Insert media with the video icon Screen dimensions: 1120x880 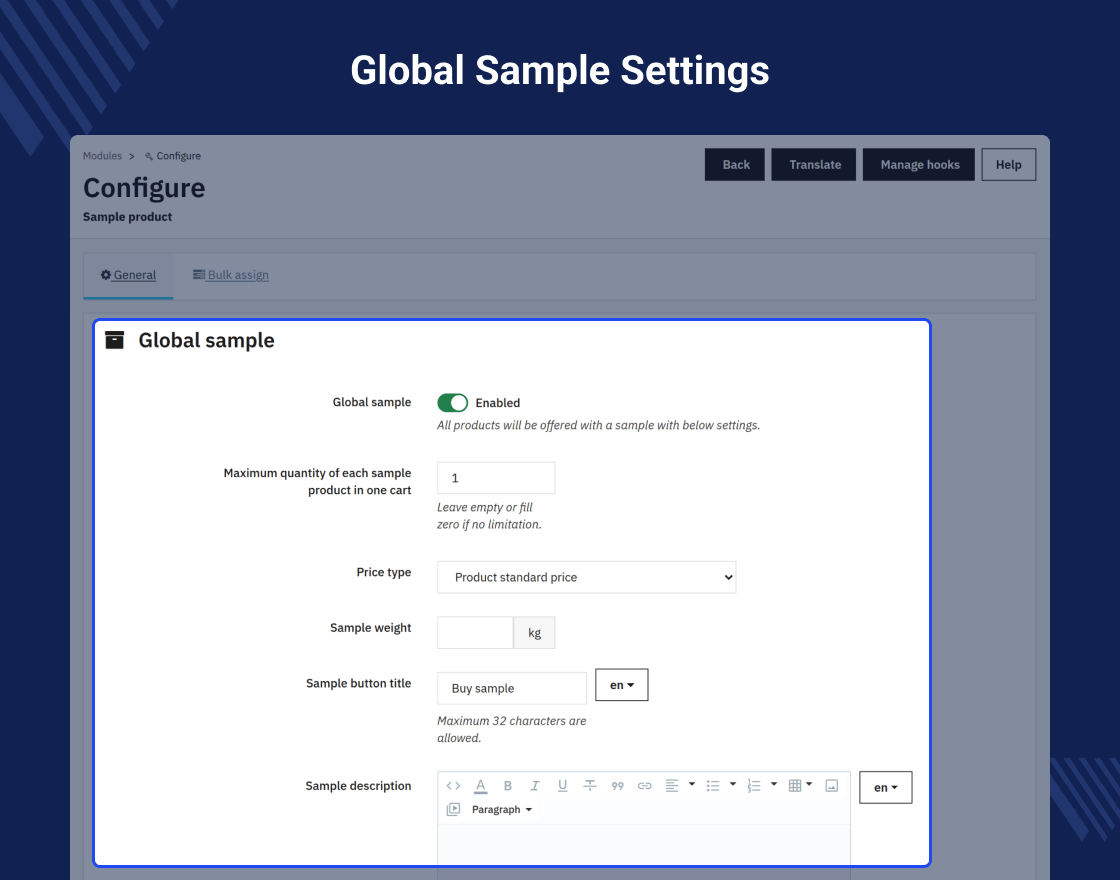click(x=453, y=809)
